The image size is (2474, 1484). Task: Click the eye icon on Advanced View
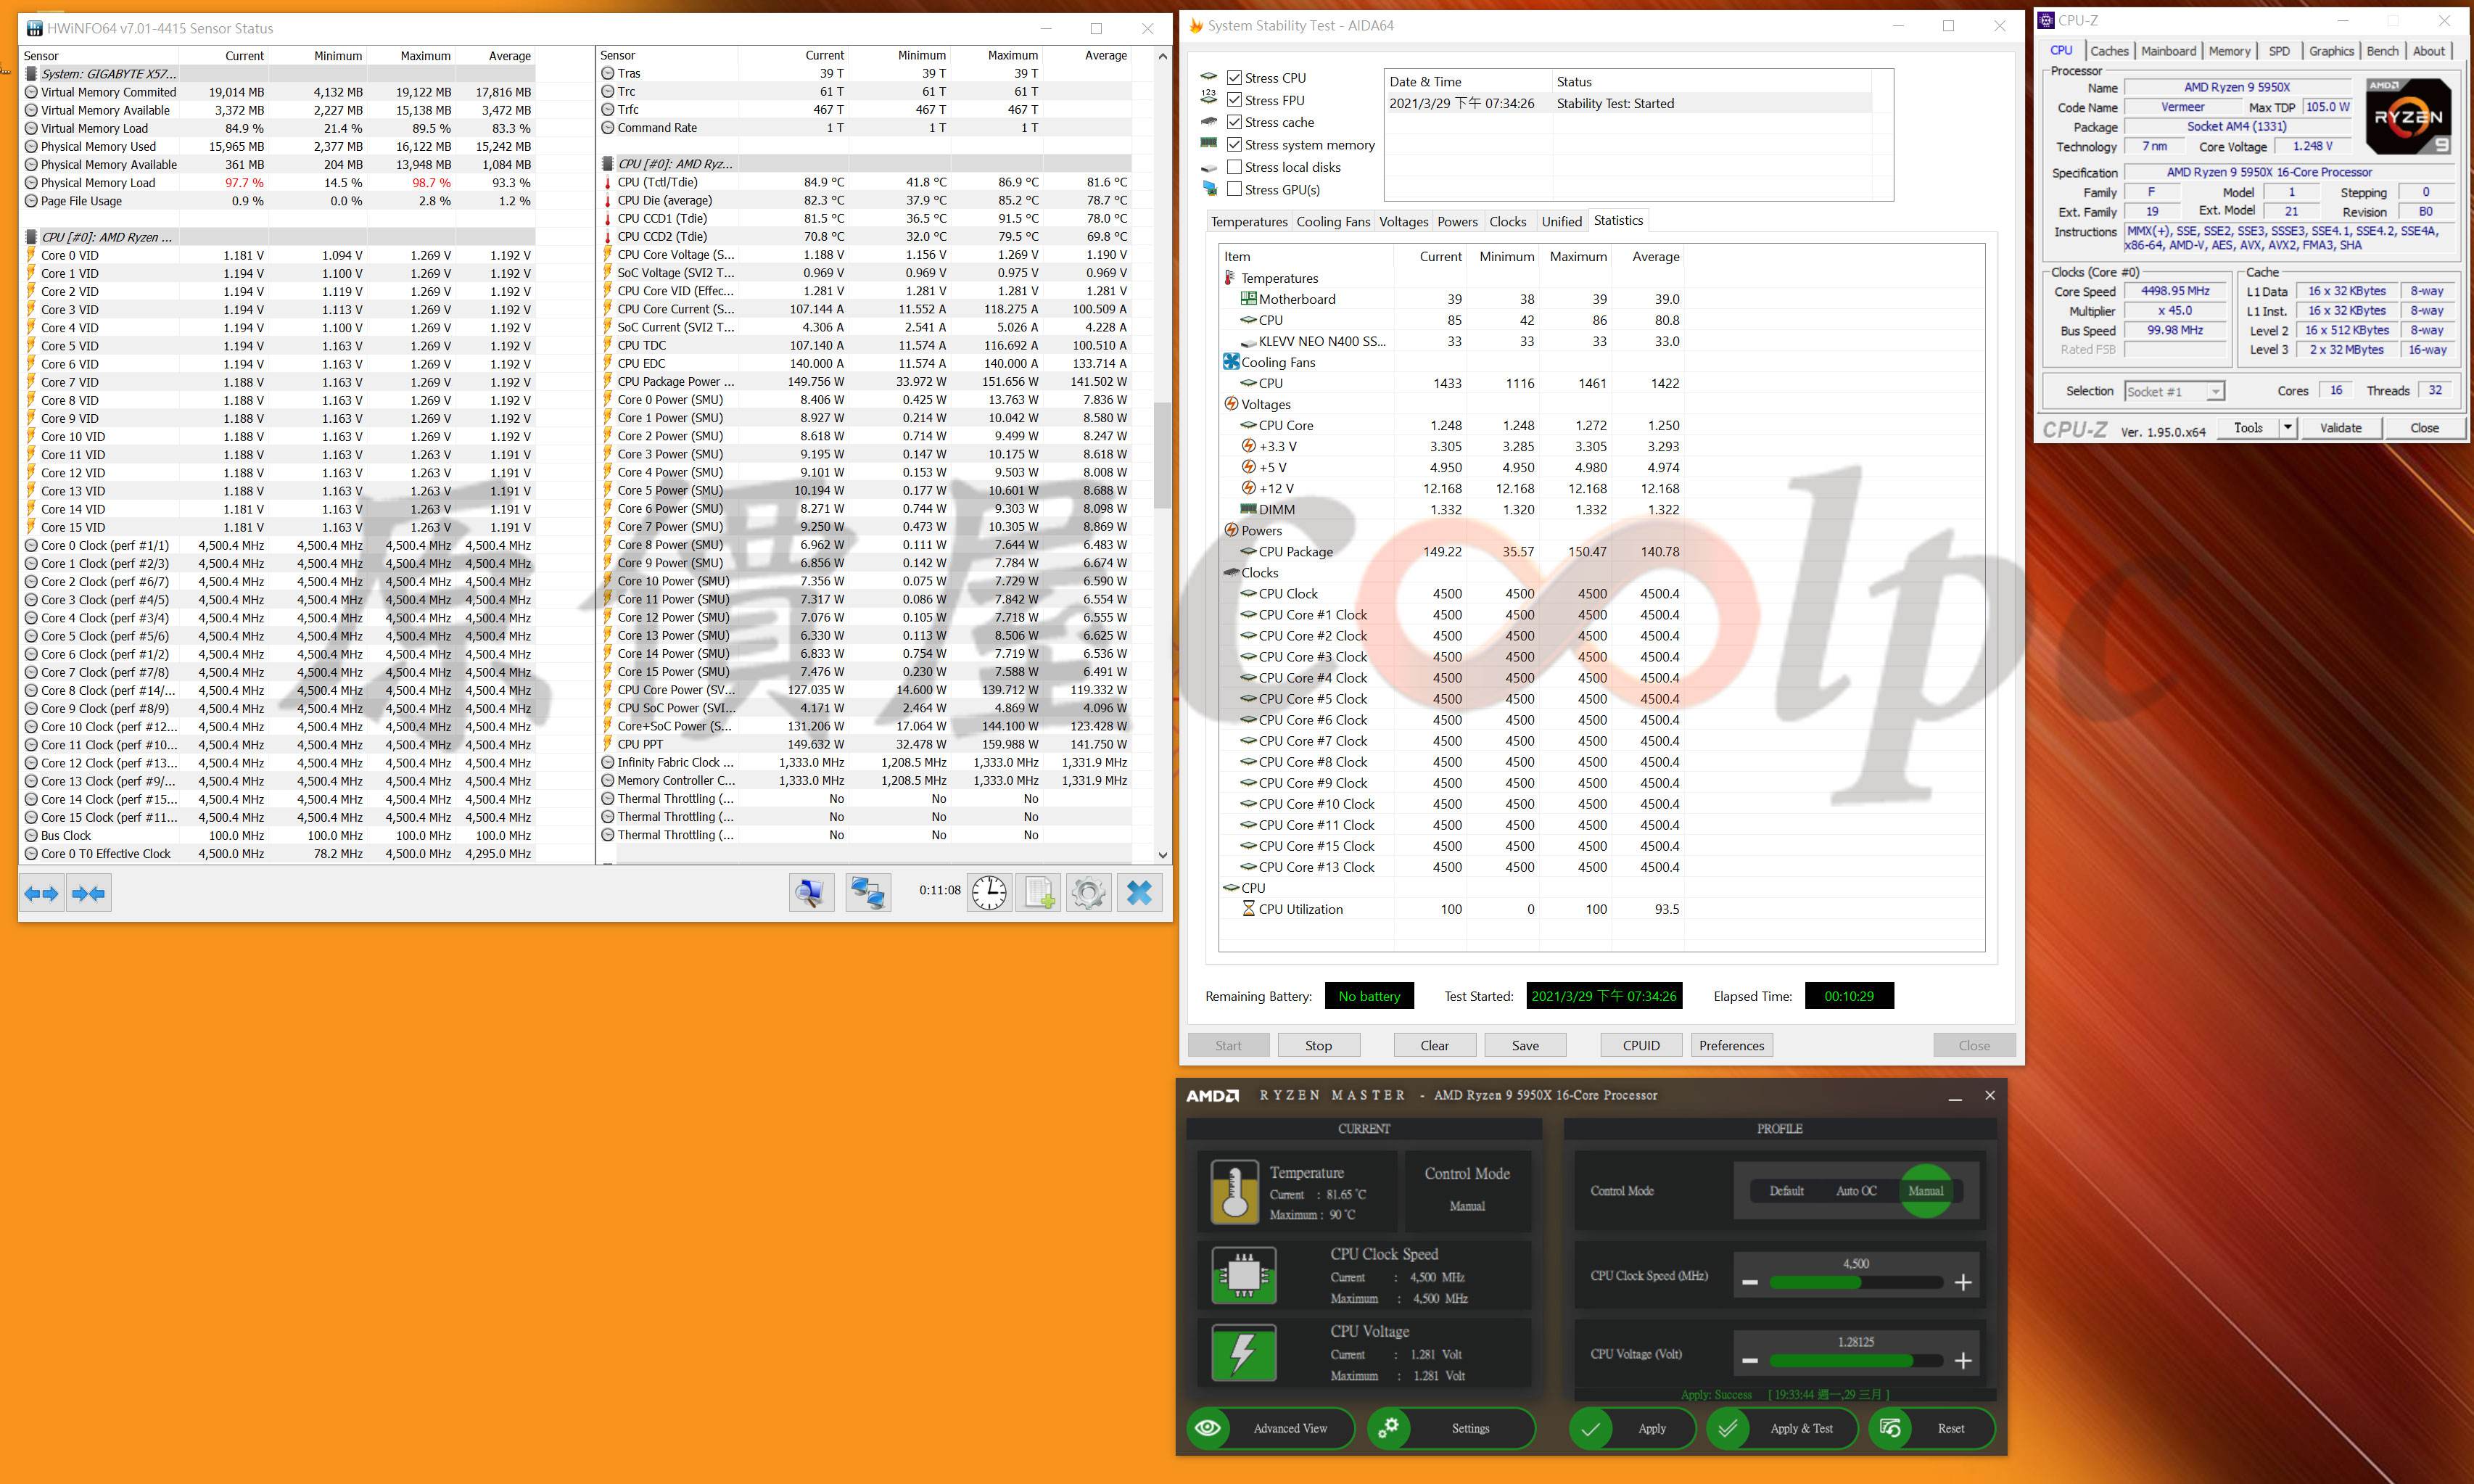[1208, 1428]
